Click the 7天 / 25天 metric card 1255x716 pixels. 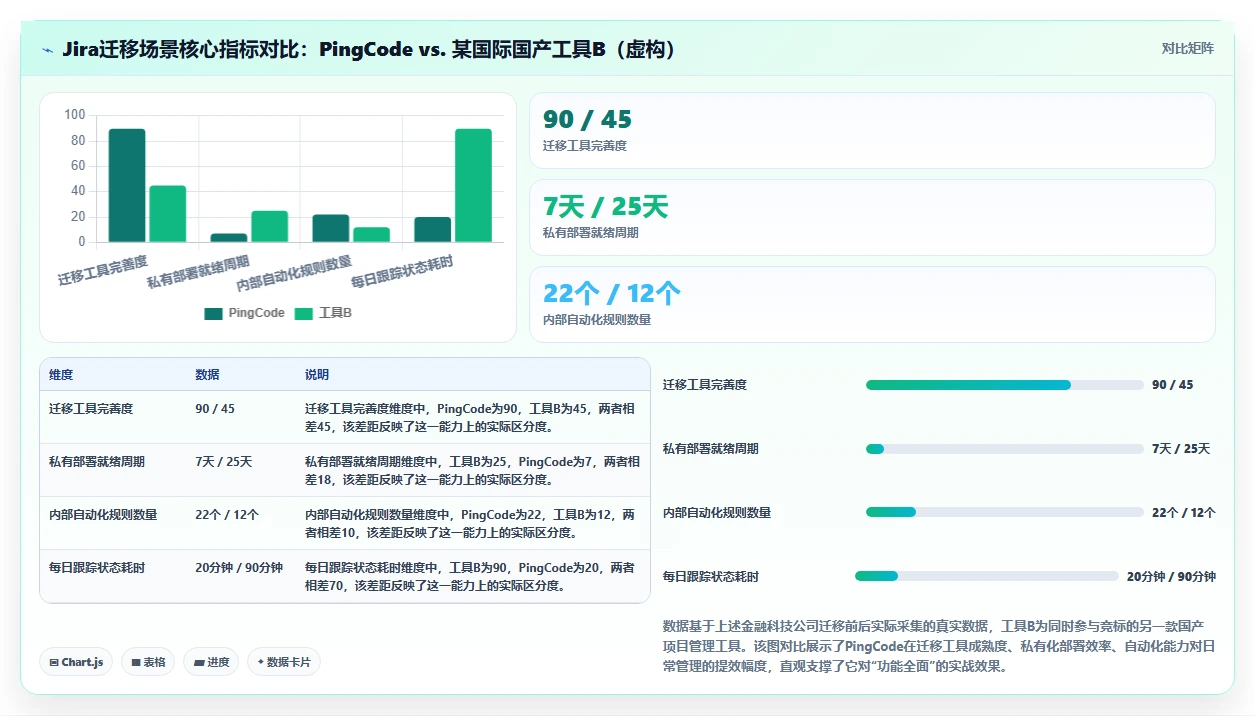point(872,217)
